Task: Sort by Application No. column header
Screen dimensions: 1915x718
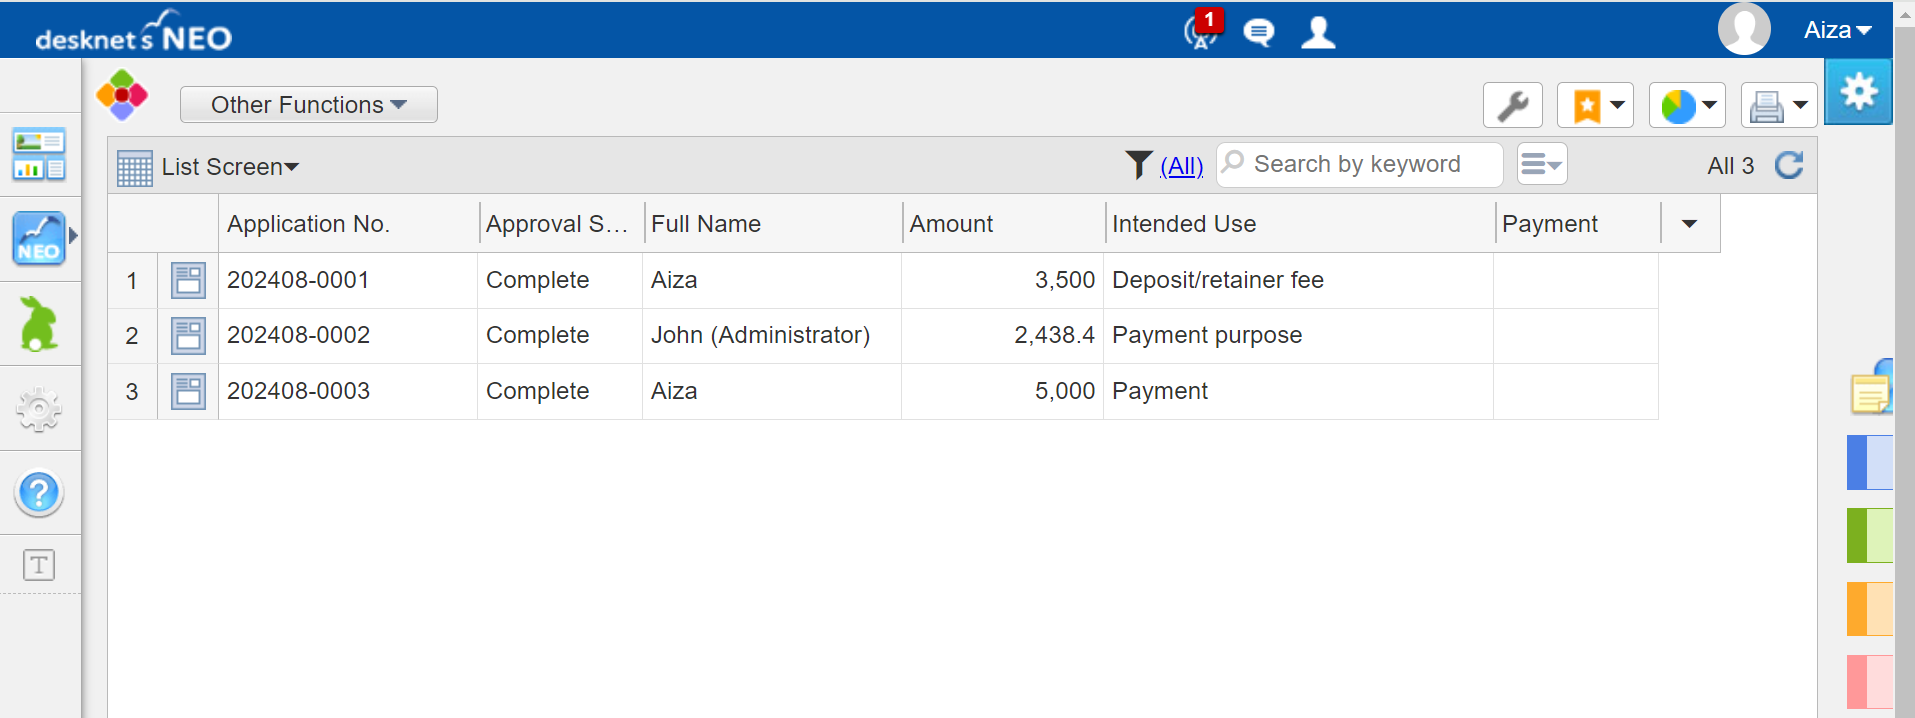Action: (x=308, y=224)
